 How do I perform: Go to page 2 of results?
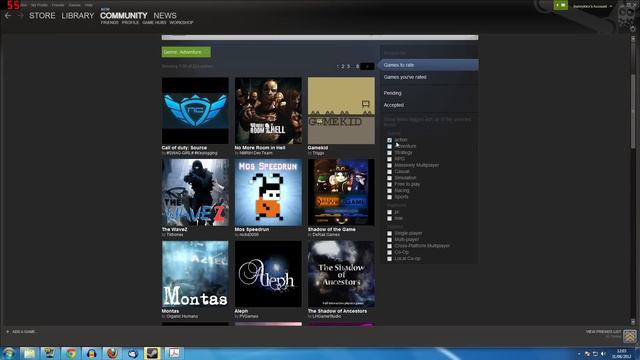[343, 66]
